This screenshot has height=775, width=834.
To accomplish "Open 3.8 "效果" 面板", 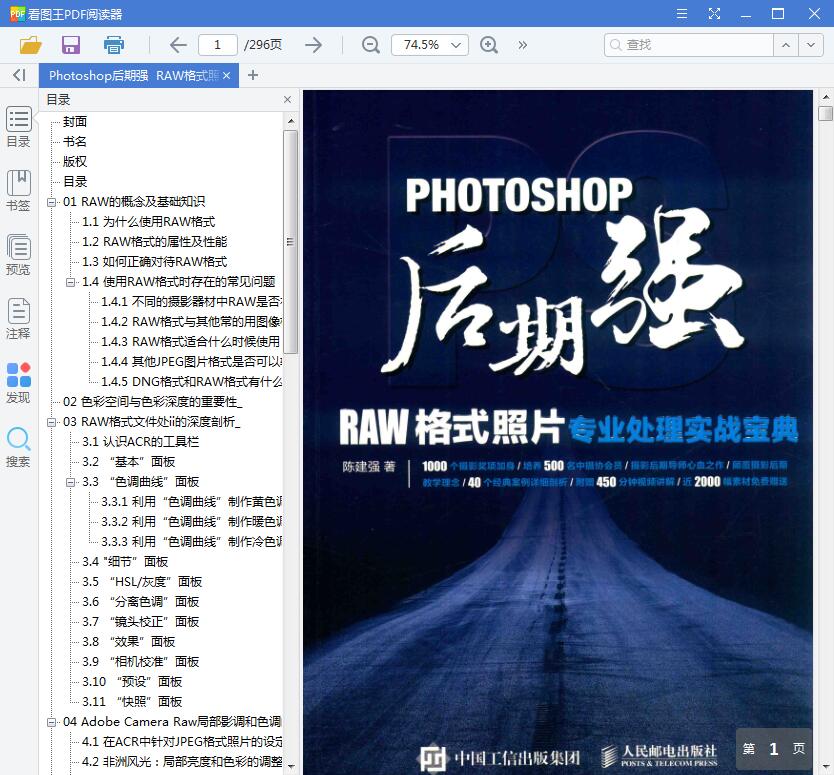I will 129,642.
